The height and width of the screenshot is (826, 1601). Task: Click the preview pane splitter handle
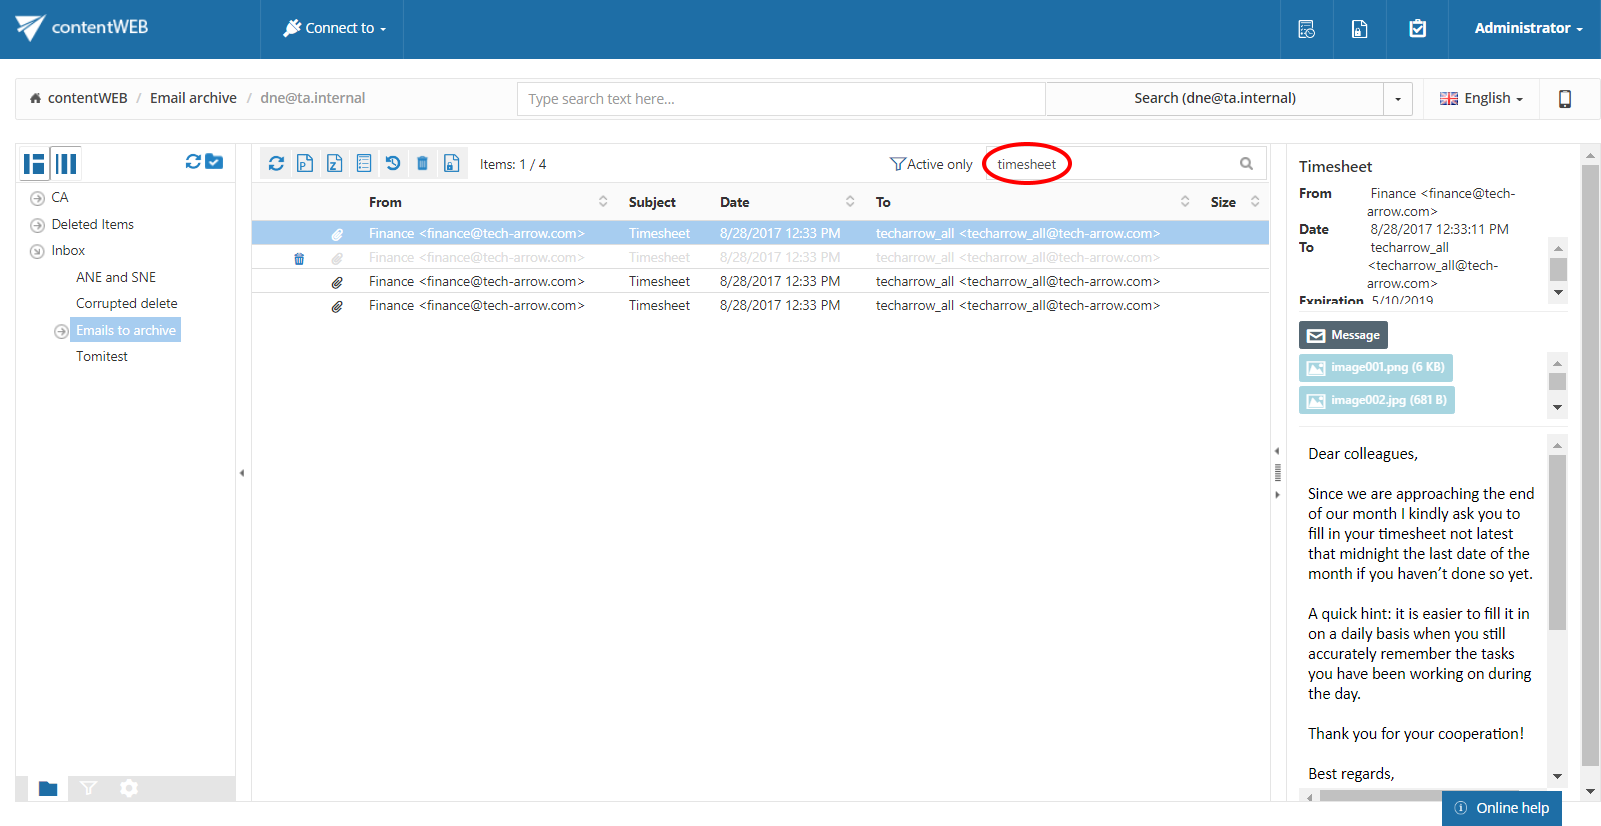click(x=1277, y=473)
